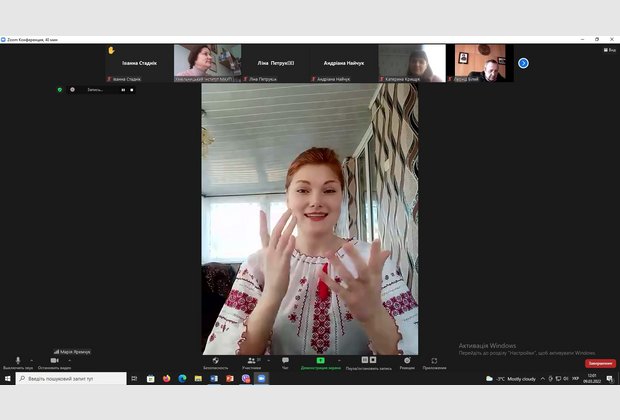Select Ліна Петрук participant tile
620x420 pixels.
[275, 63]
